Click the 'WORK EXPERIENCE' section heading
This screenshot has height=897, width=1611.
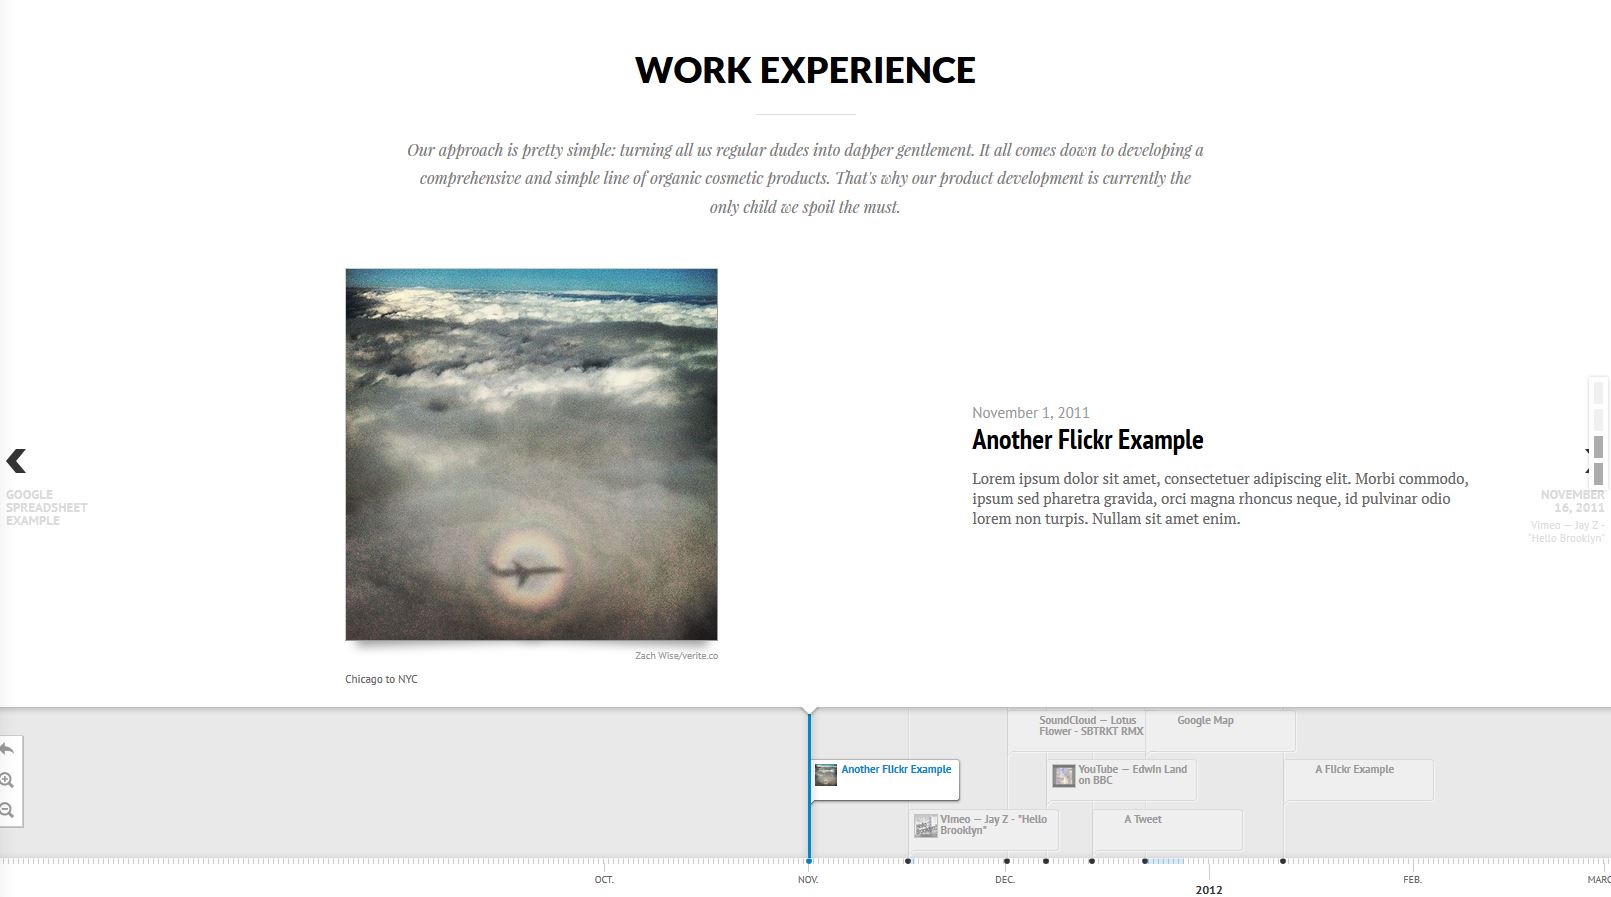[805, 70]
